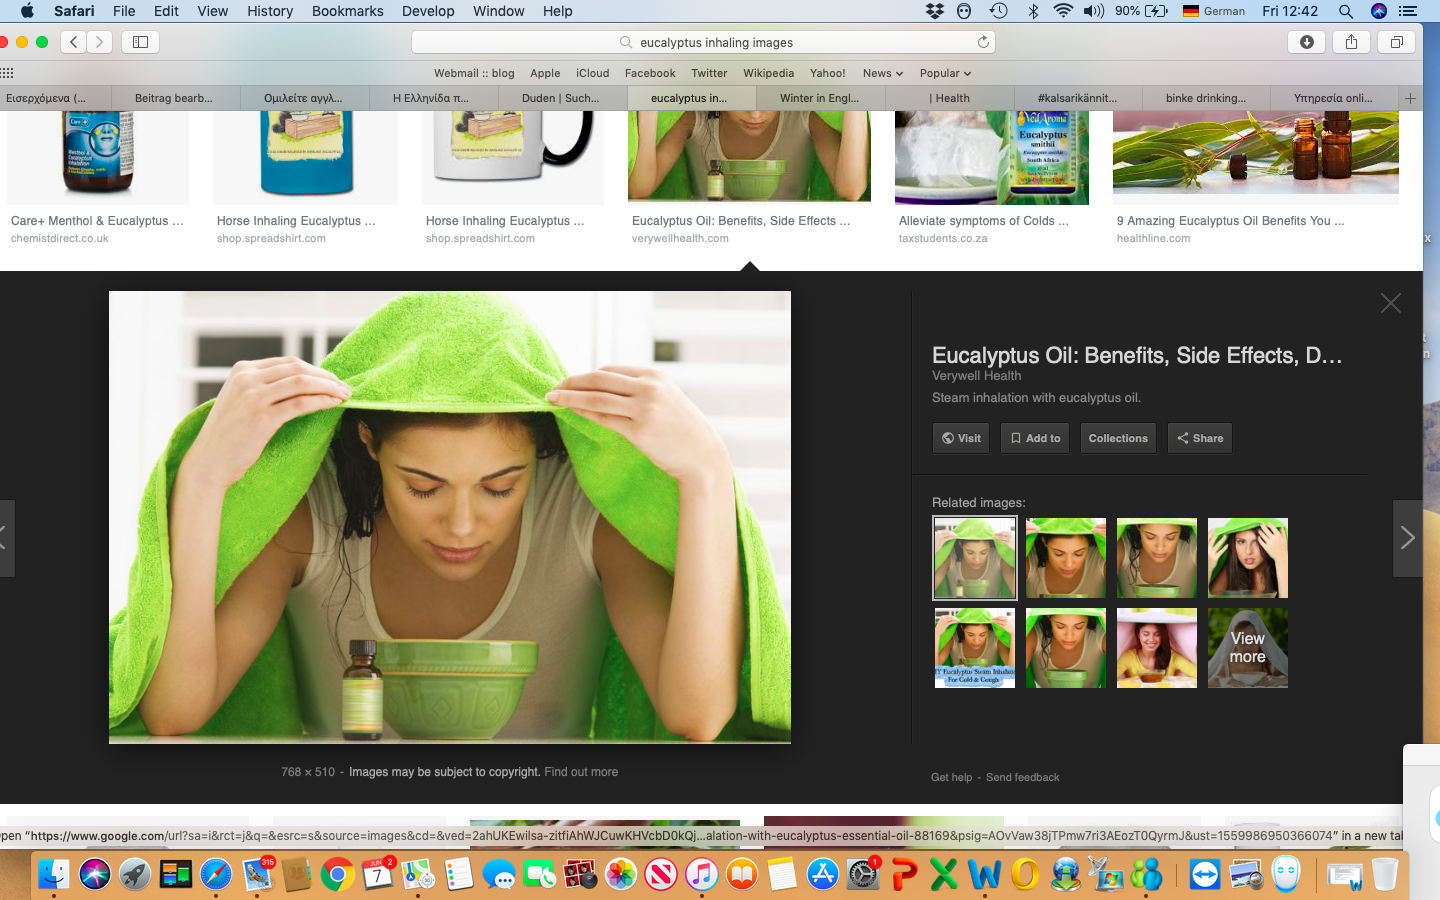Open the German input source menu
The image size is (1440, 900).
1213,11
